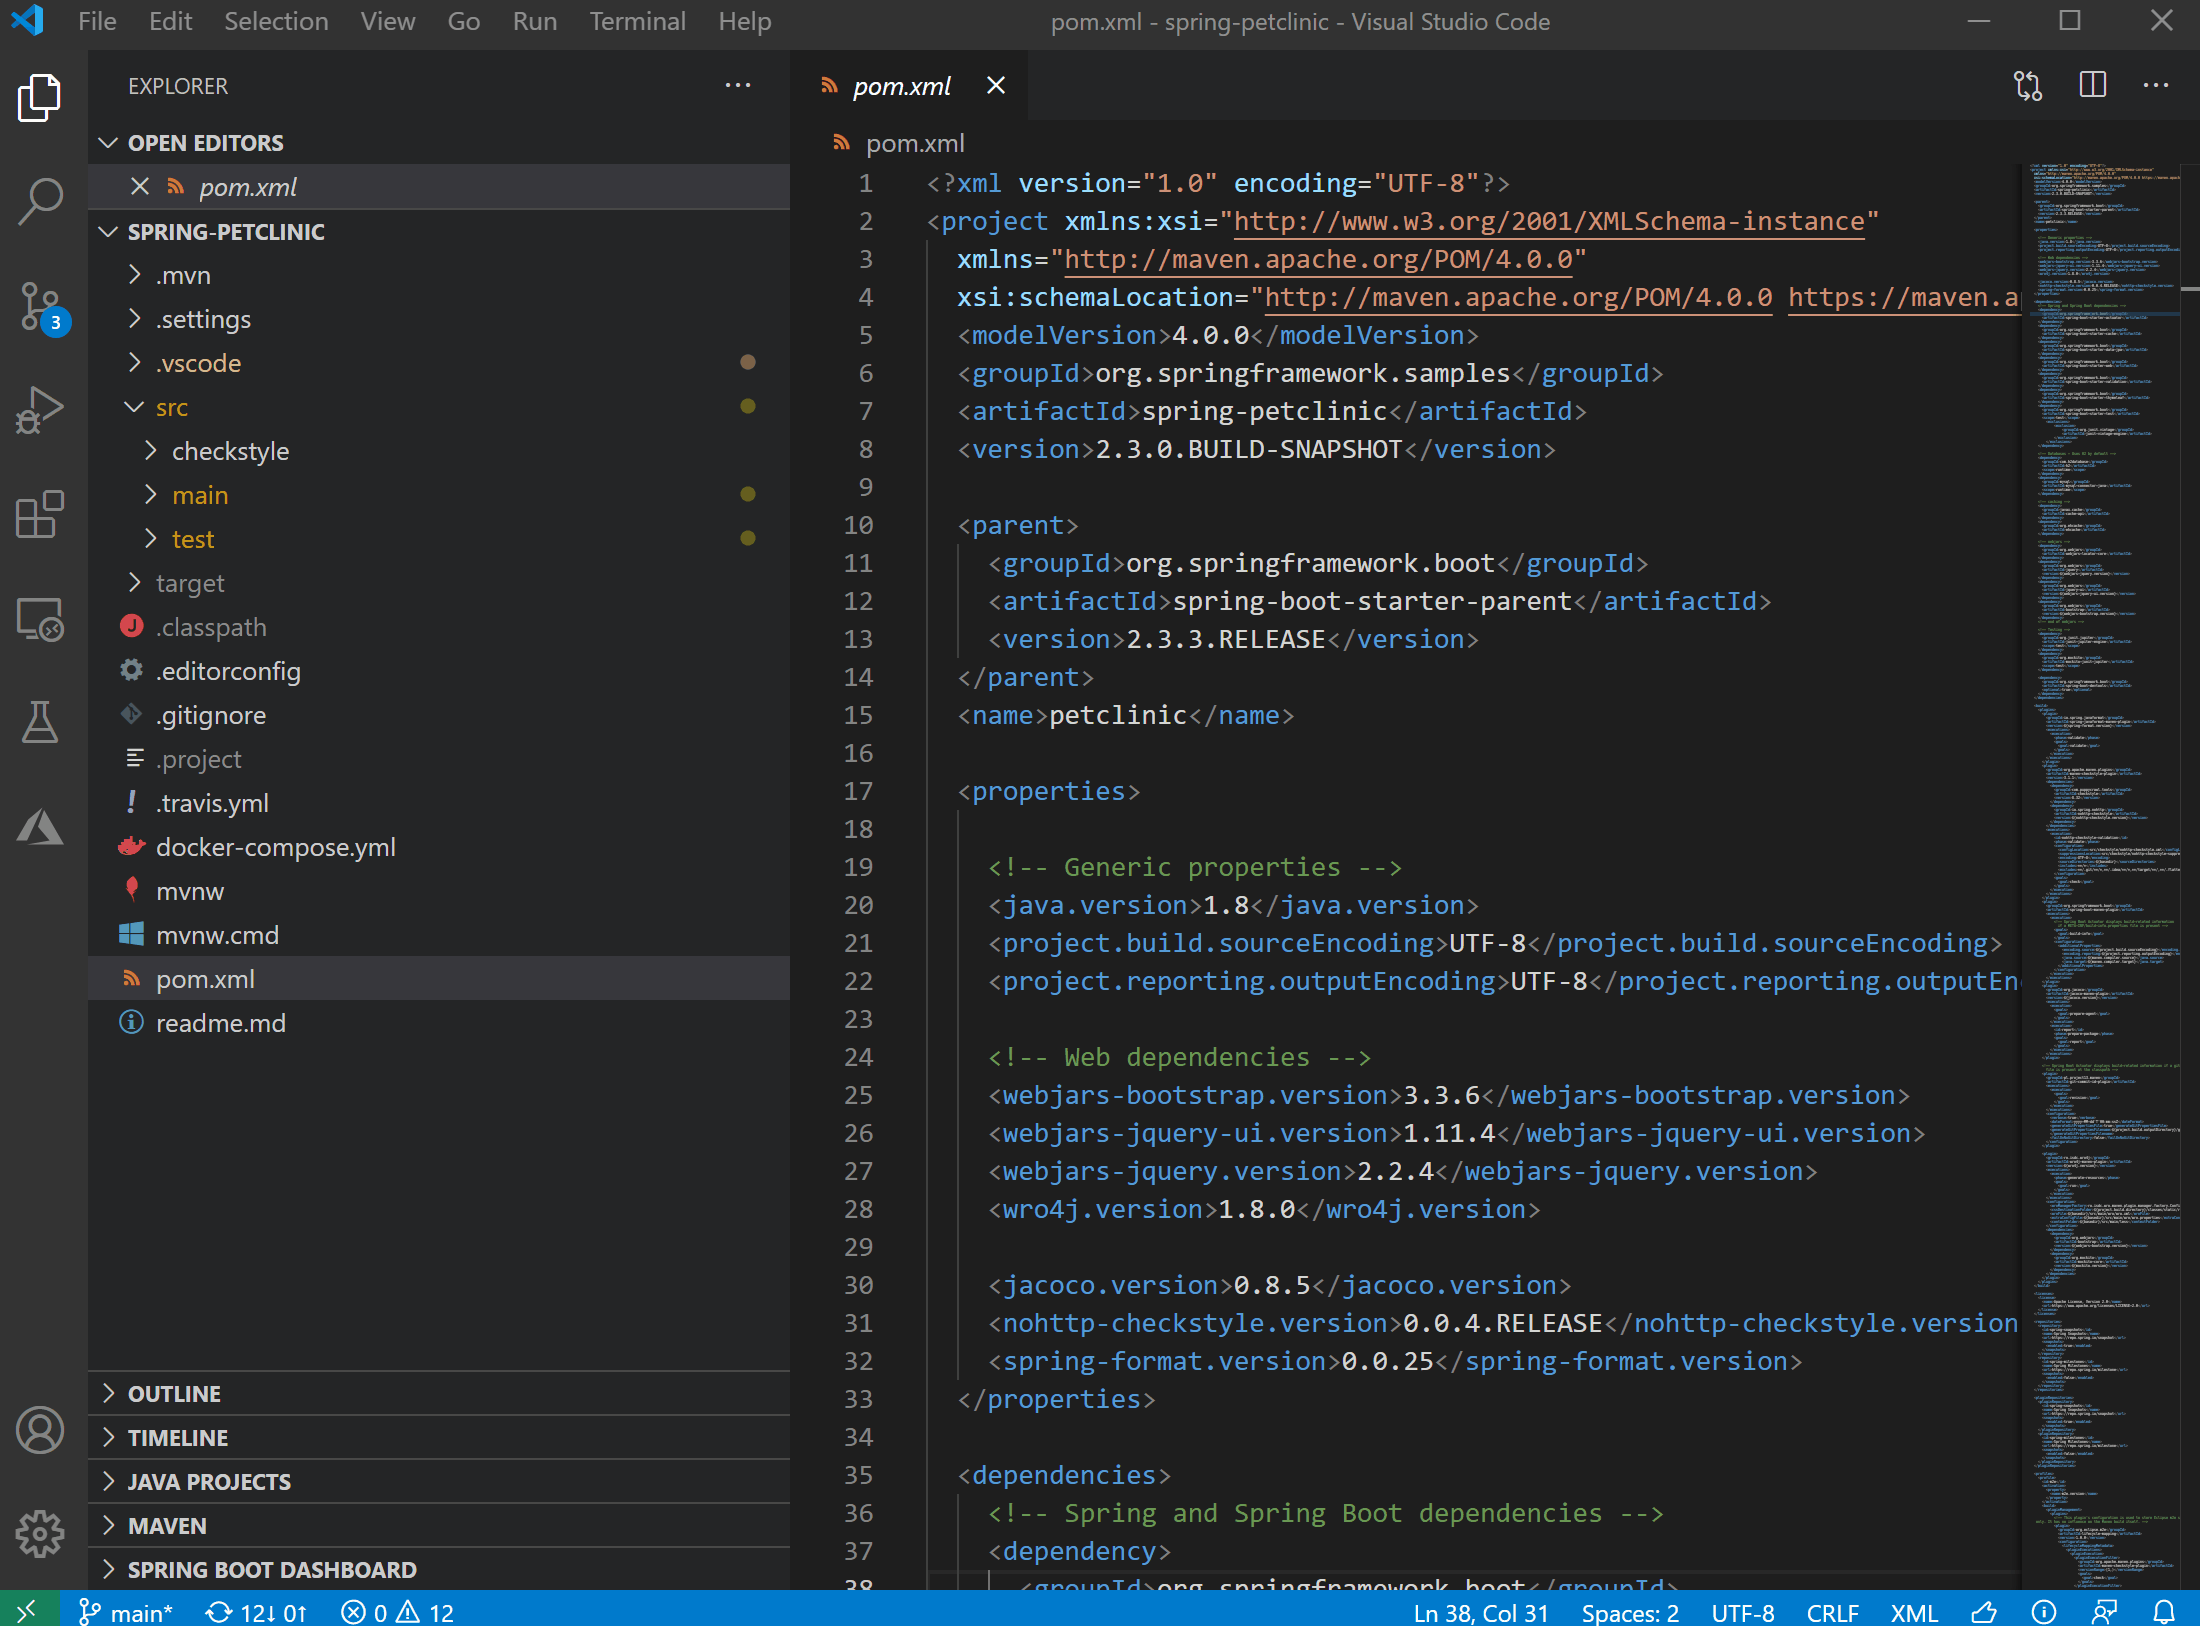Toggle Problems panel via errors and warnings
2200x1626 pixels.
[x=397, y=1612]
